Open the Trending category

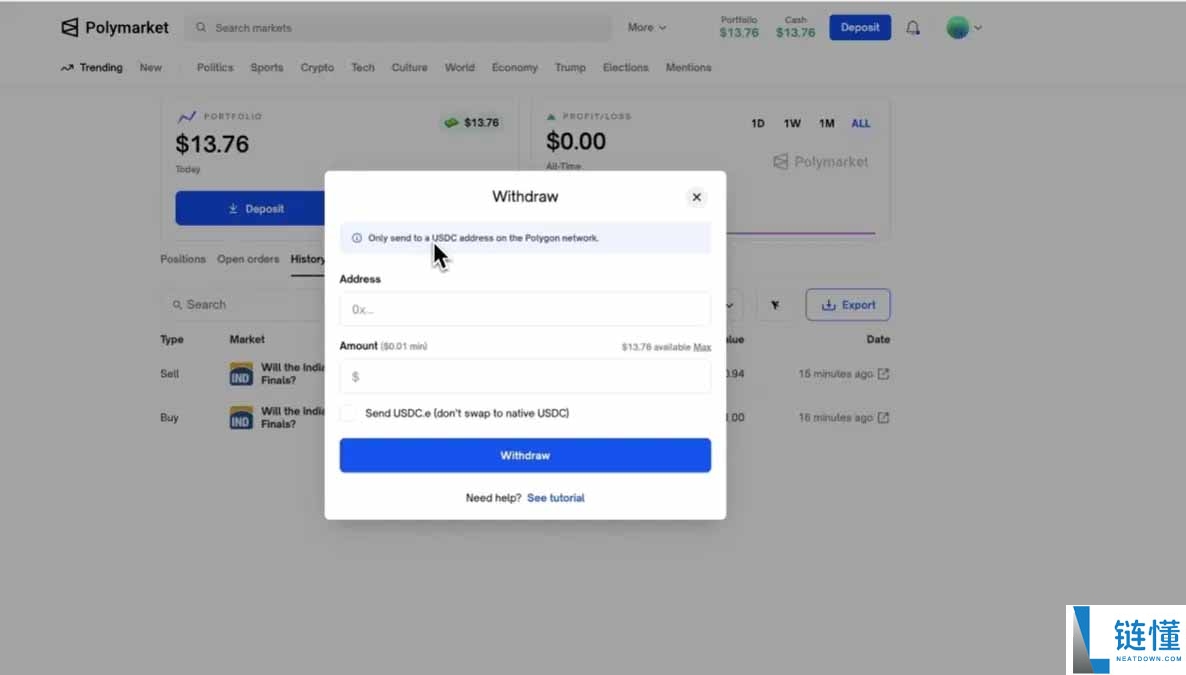(x=101, y=67)
